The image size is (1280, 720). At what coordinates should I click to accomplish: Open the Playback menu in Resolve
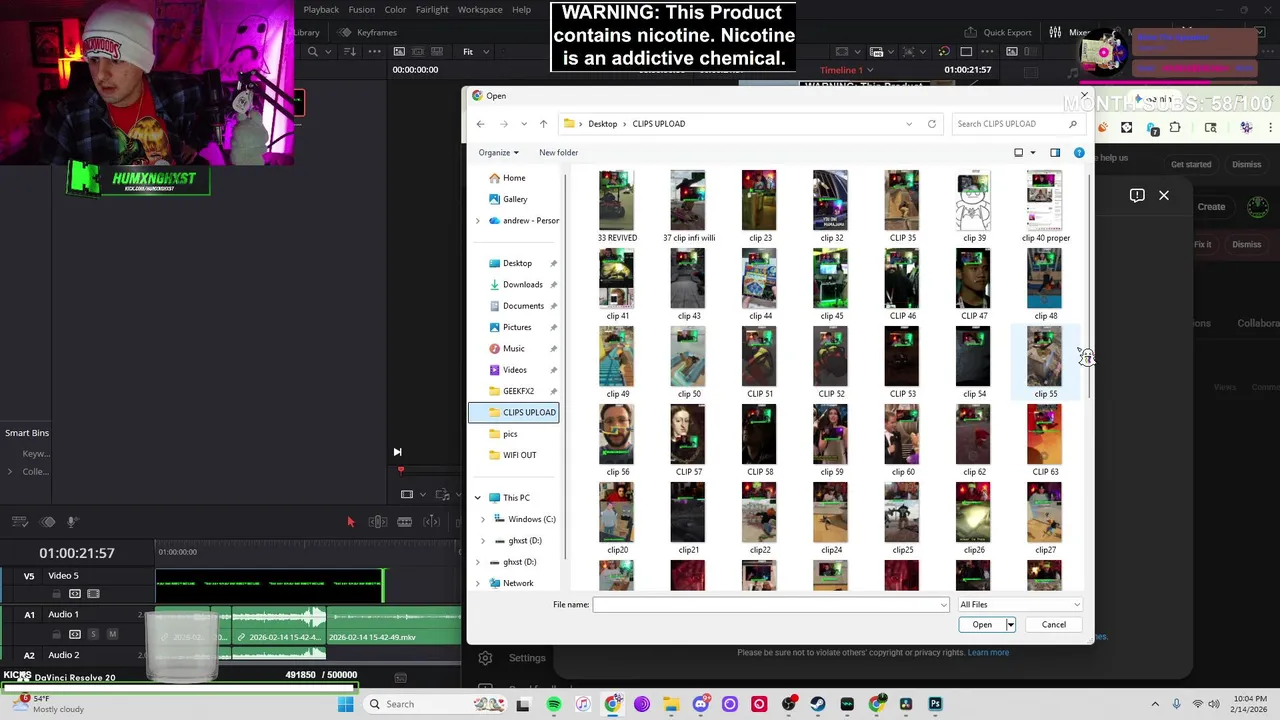point(321,10)
